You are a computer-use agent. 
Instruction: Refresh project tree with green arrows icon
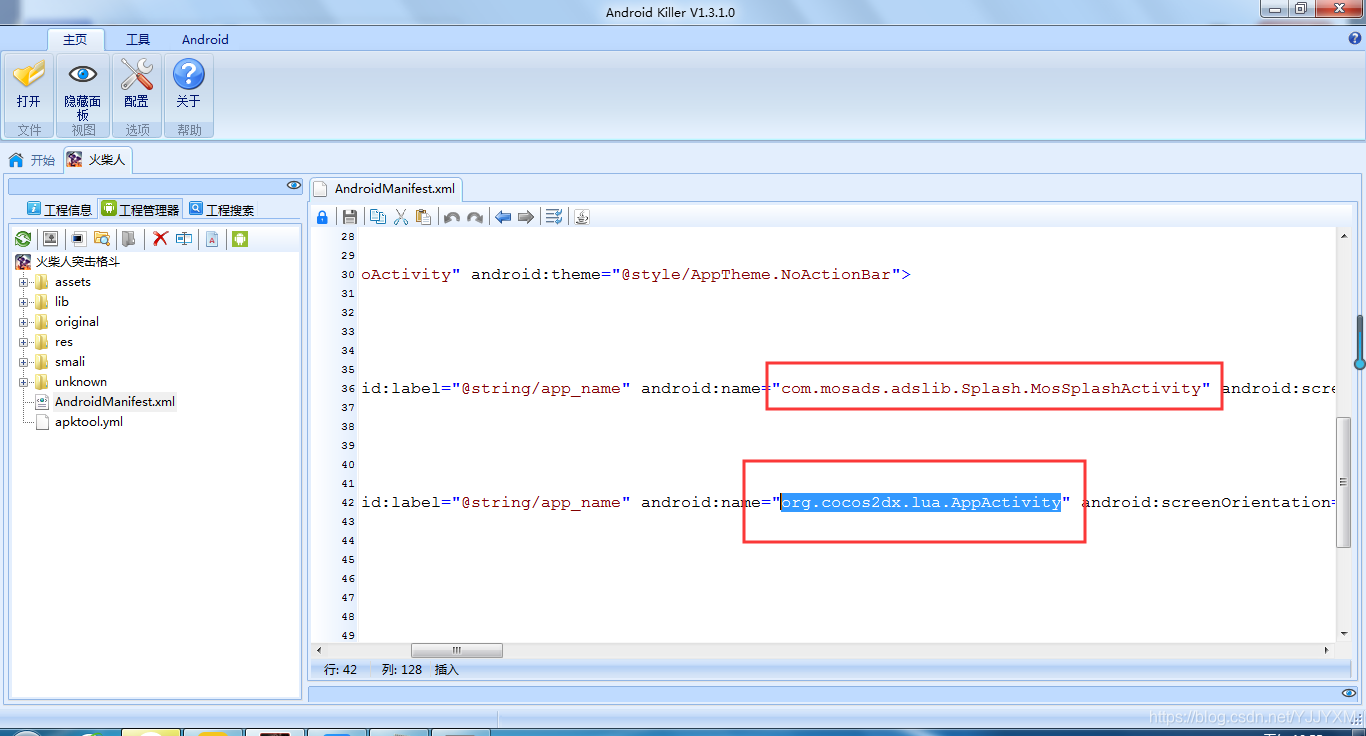tap(22, 239)
